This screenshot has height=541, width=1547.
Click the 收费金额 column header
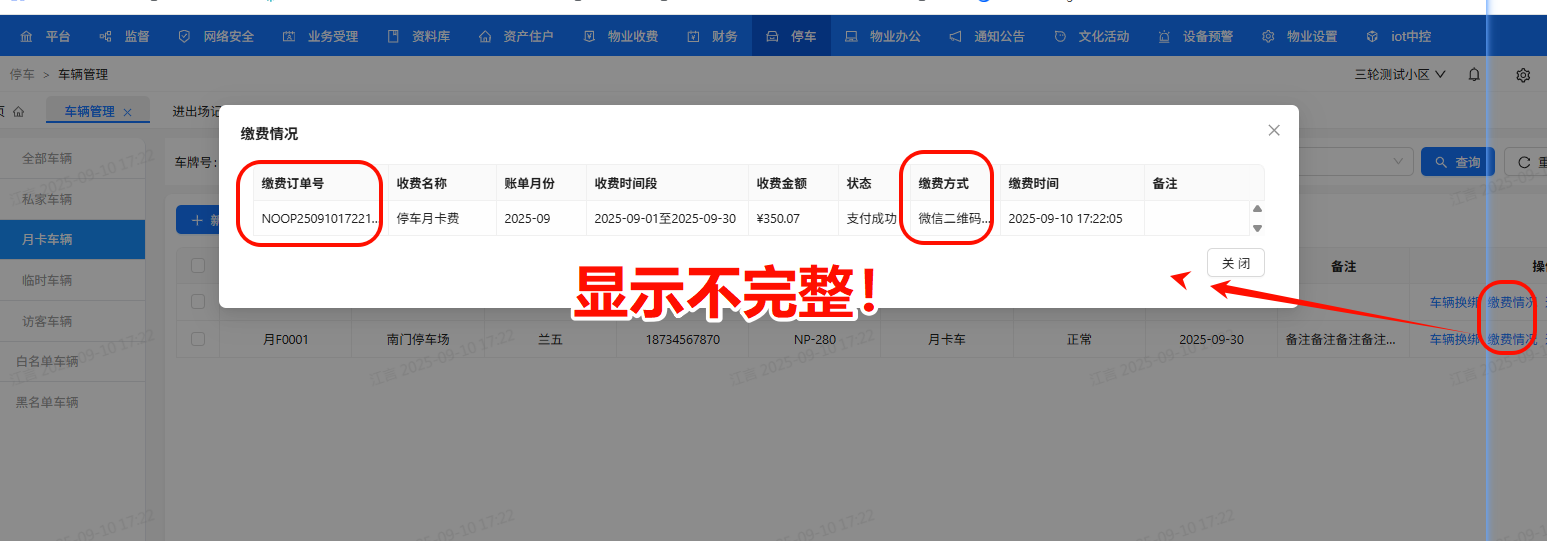[x=782, y=183]
